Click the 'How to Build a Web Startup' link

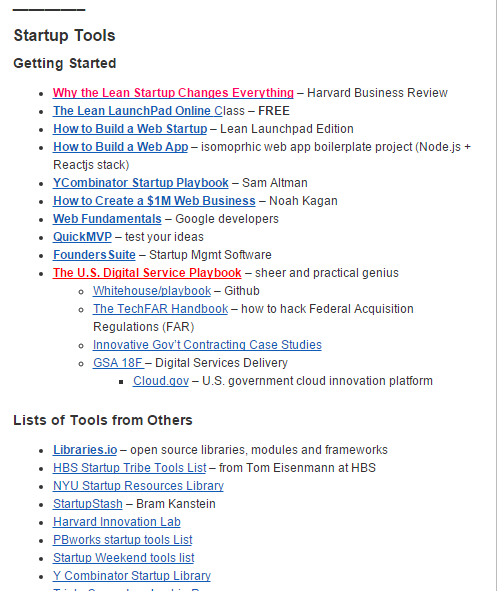(x=130, y=129)
